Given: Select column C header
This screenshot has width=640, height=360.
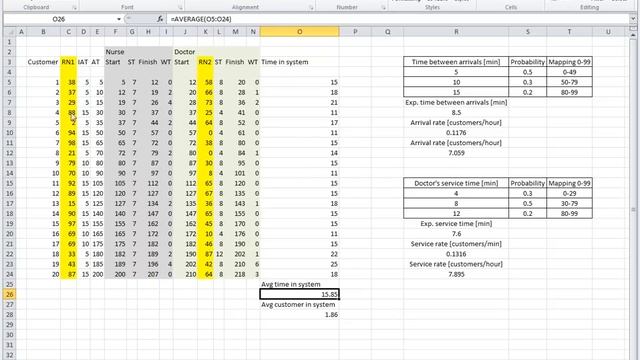Looking at the screenshot, I should point(68,32).
